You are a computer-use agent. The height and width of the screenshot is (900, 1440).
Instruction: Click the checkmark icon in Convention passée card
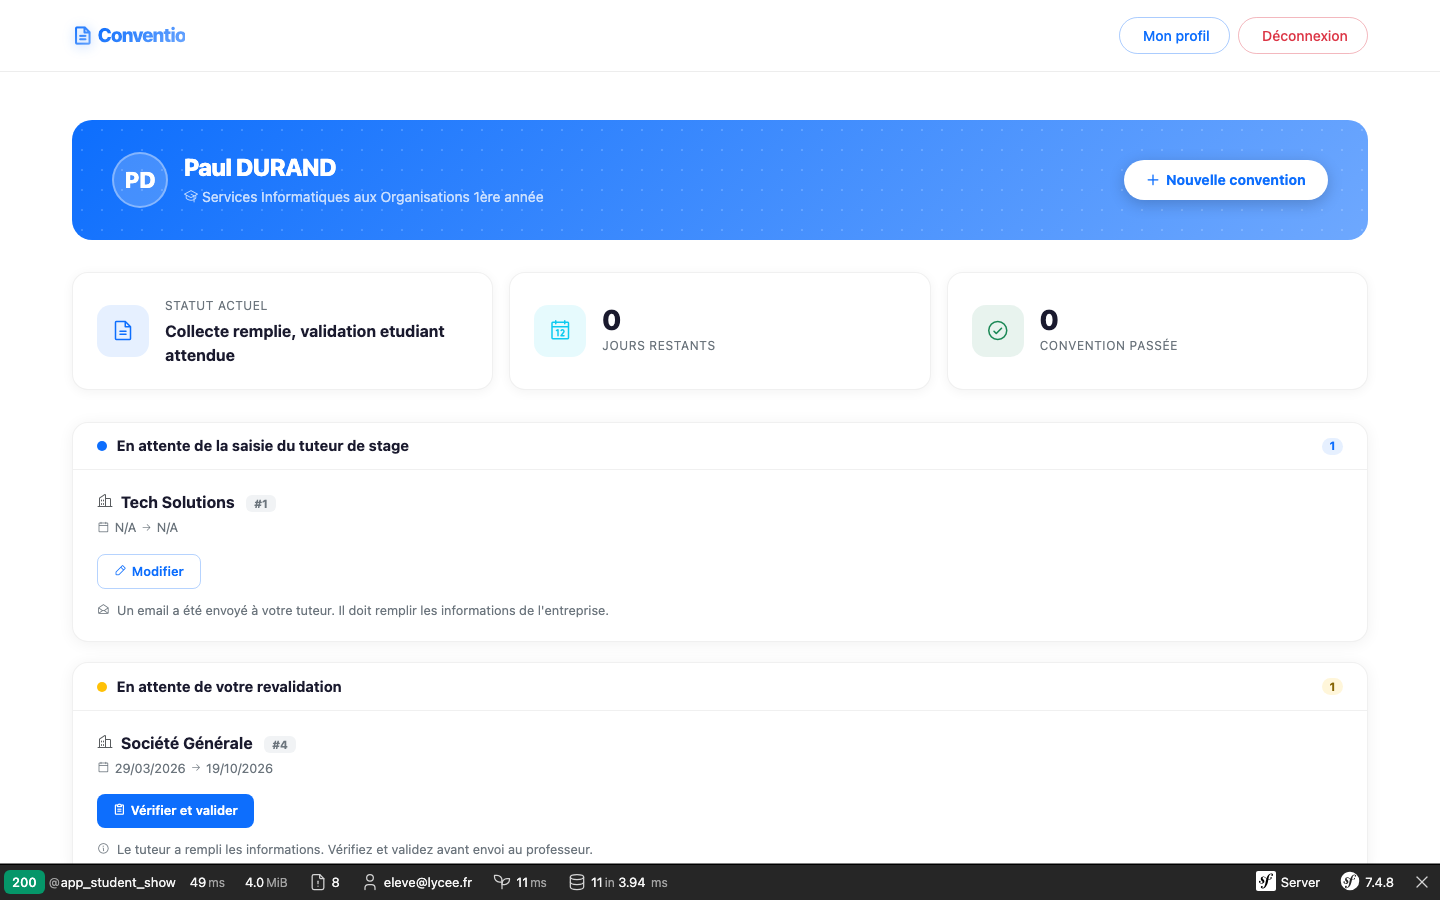pos(998,331)
